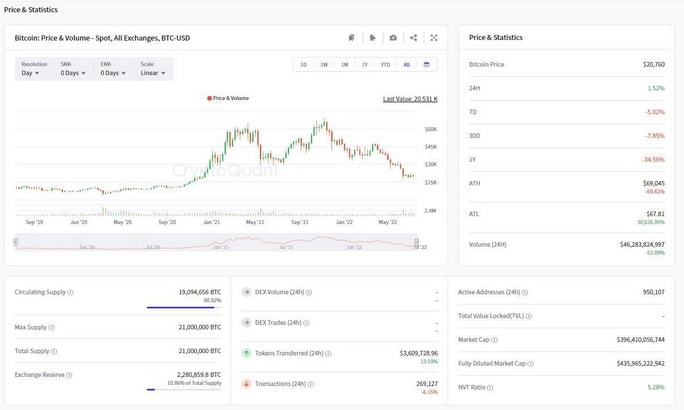Click the mini range navigator chart area
The image size is (684, 410).
(x=216, y=242)
